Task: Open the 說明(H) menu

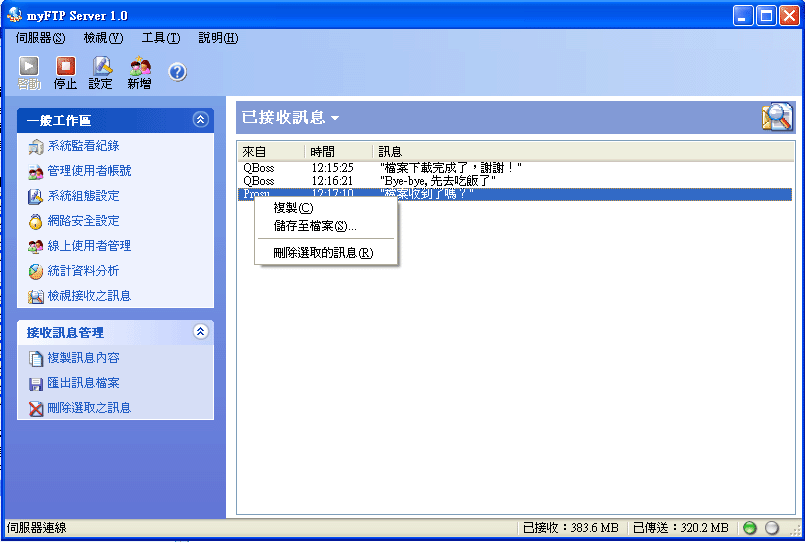Action: tap(218, 38)
